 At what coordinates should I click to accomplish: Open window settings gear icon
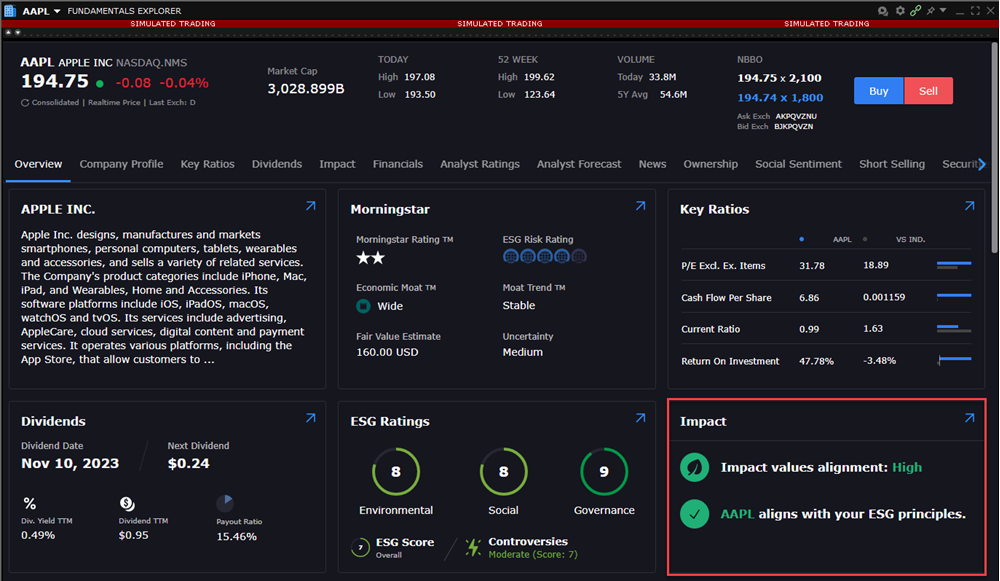click(x=900, y=10)
